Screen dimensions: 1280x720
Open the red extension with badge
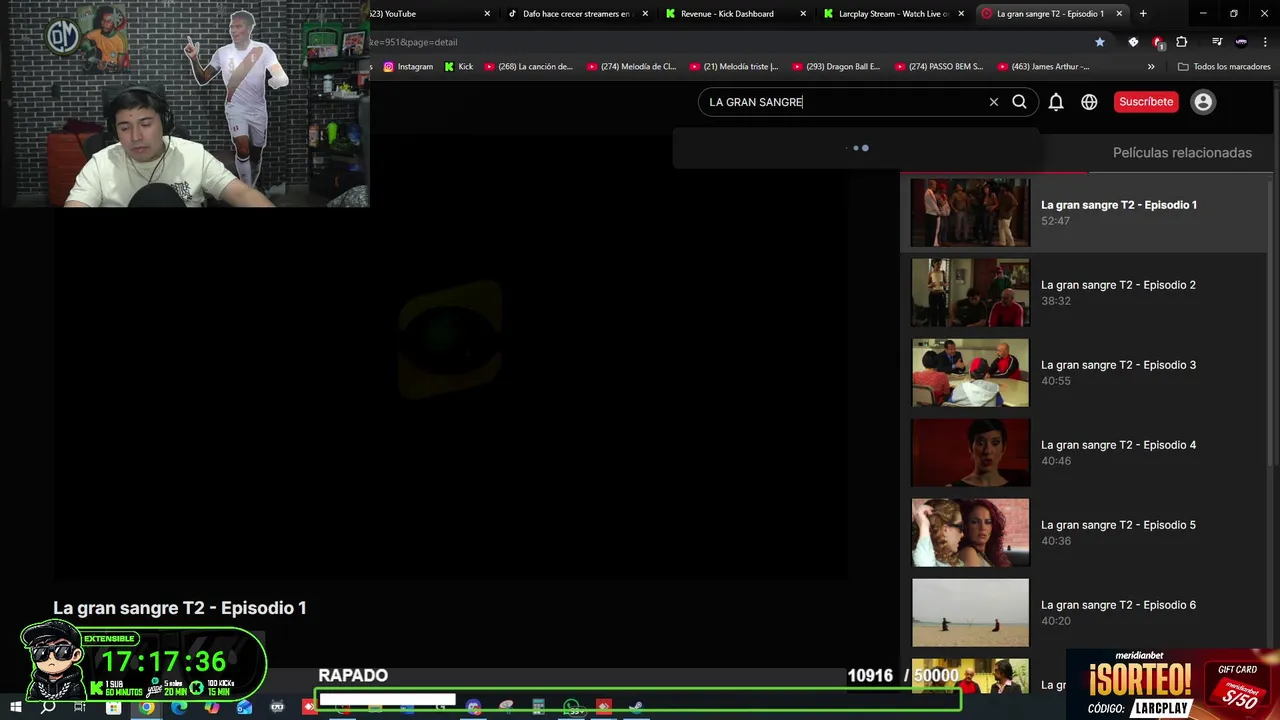1158,42
